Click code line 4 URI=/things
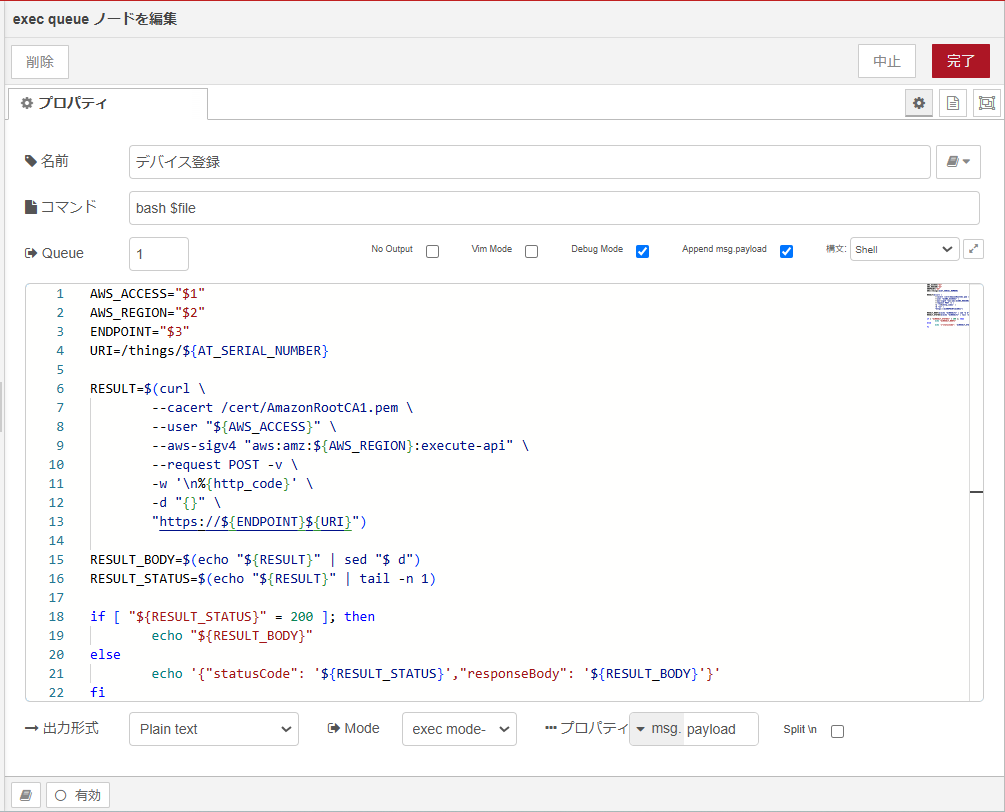 209,351
